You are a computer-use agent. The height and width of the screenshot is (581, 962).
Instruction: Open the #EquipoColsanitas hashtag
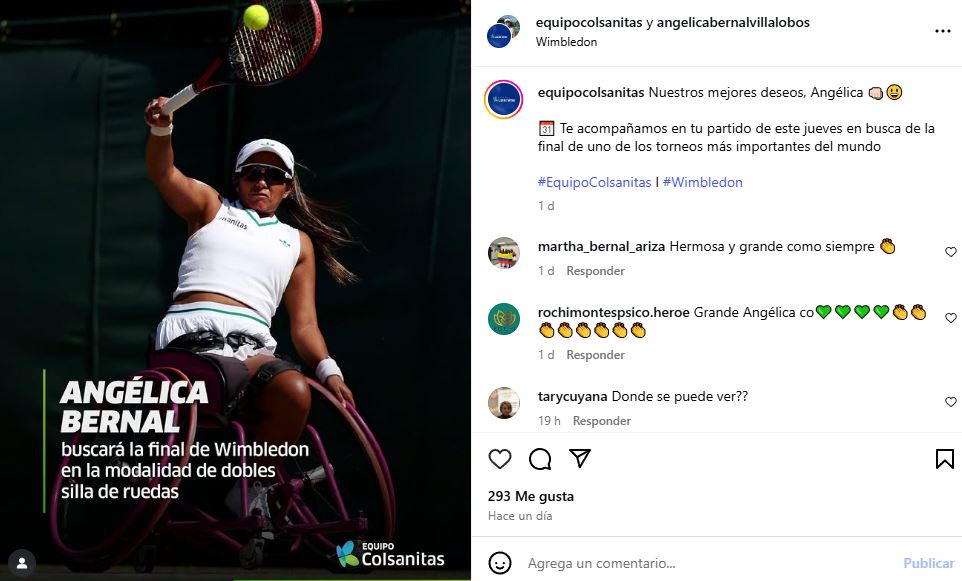[594, 182]
